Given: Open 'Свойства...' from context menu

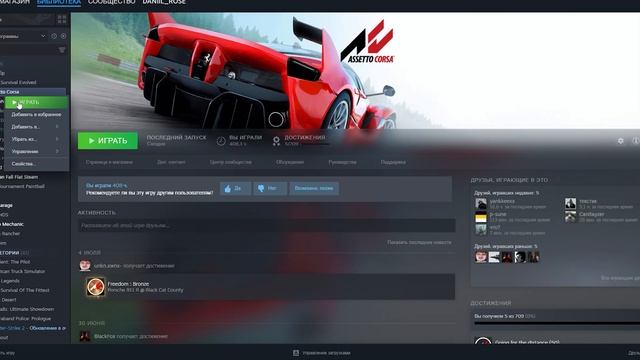Looking at the screenshot, I should click(36, 164).
